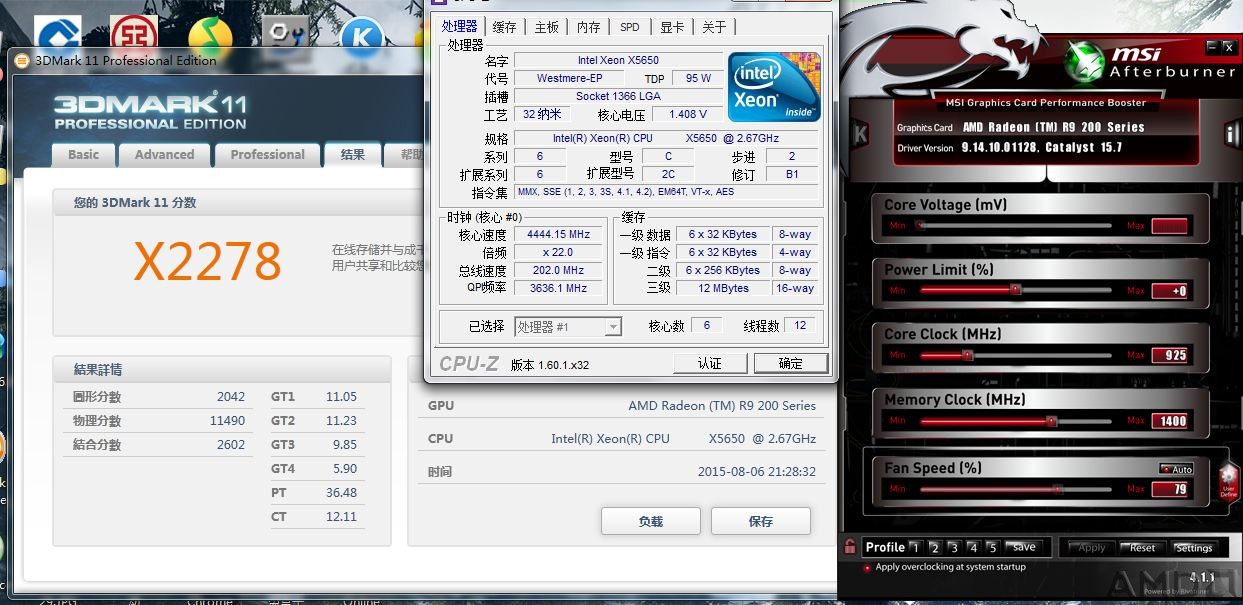
Task: Minimize the MSI Afterburner window
Action: tap(1212, 47)
